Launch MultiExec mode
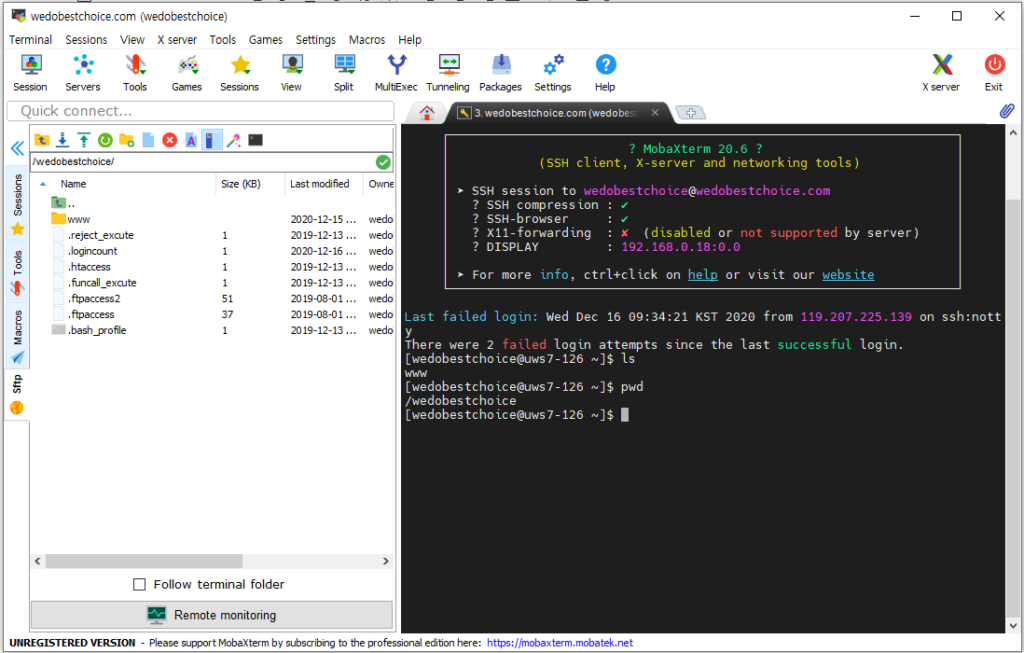The height and width of the screenshot is (653, 1024). (396, 73)
